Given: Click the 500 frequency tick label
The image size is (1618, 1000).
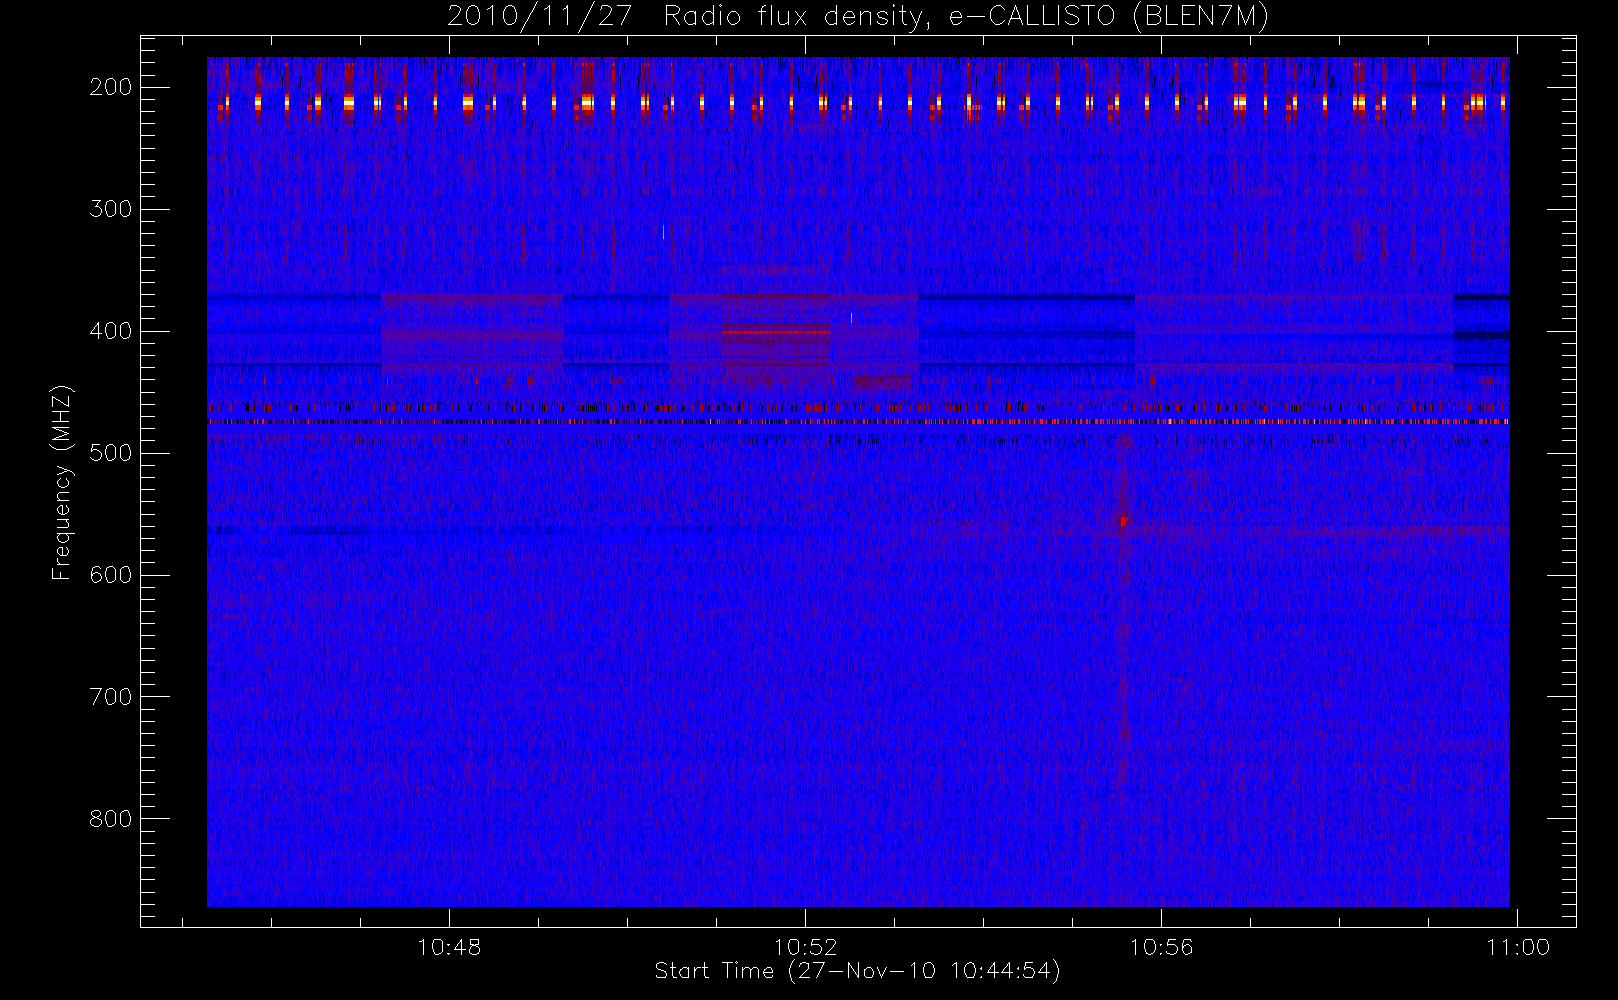Looking at the screenshot, I should tap(111, 453).
